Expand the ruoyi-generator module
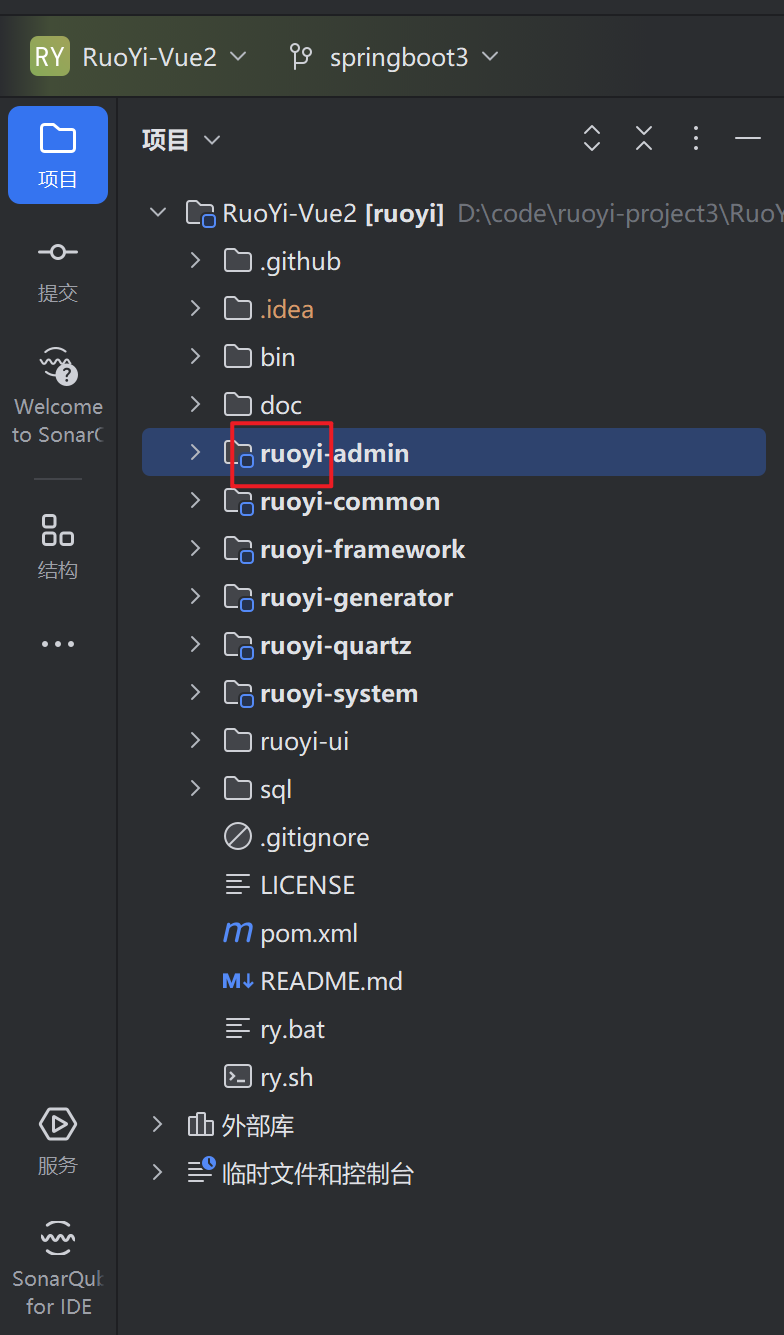 (x=195, y=597)
